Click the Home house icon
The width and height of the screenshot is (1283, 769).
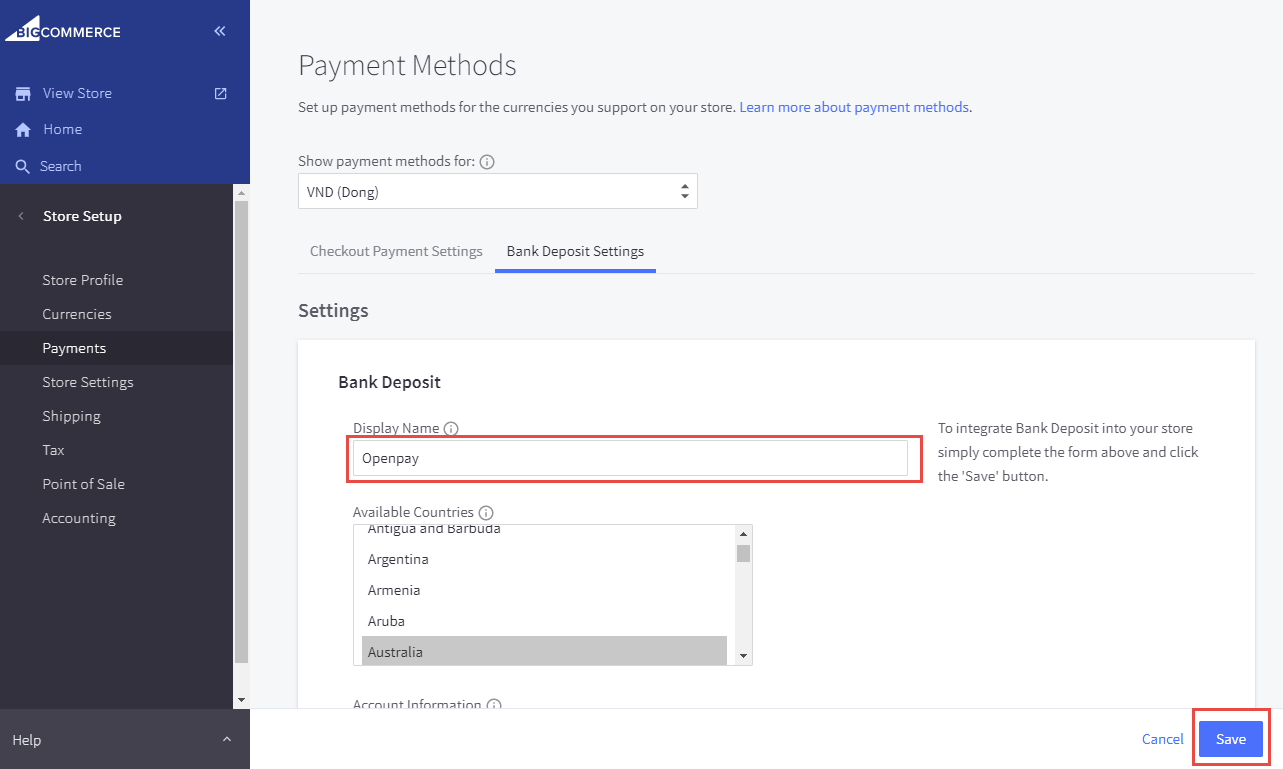point(22,130)
